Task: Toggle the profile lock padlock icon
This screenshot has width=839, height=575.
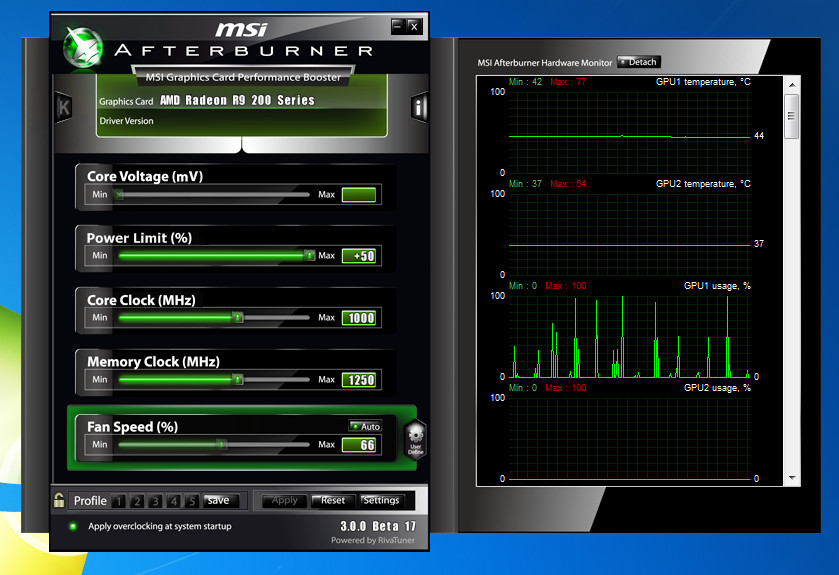Action: 59,500
